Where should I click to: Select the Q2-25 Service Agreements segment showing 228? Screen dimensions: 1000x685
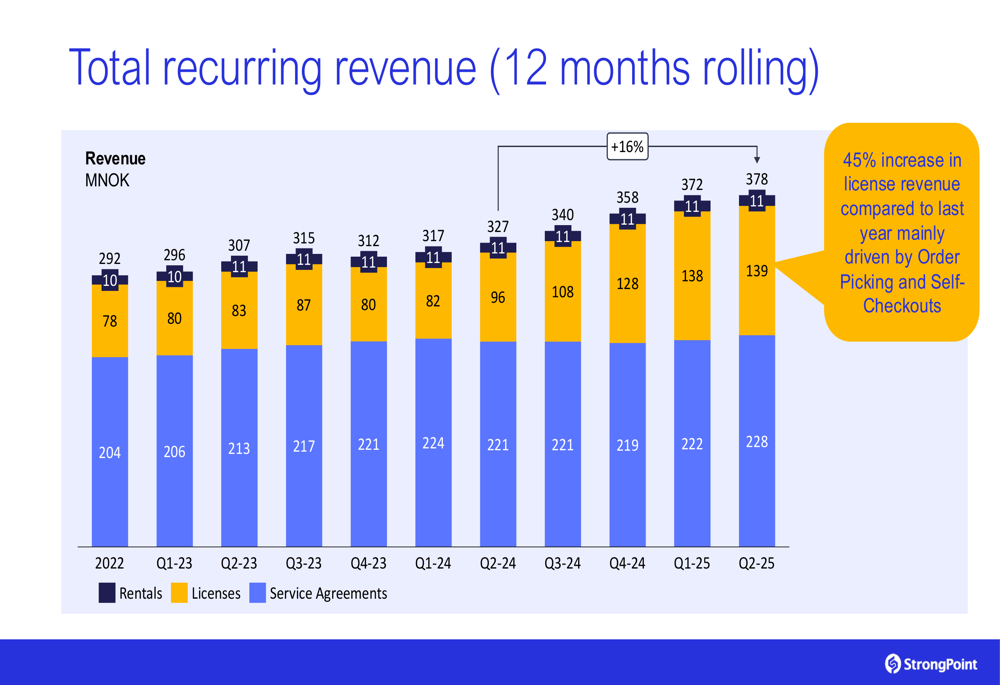pyautogui.click(x=757, y=441)
